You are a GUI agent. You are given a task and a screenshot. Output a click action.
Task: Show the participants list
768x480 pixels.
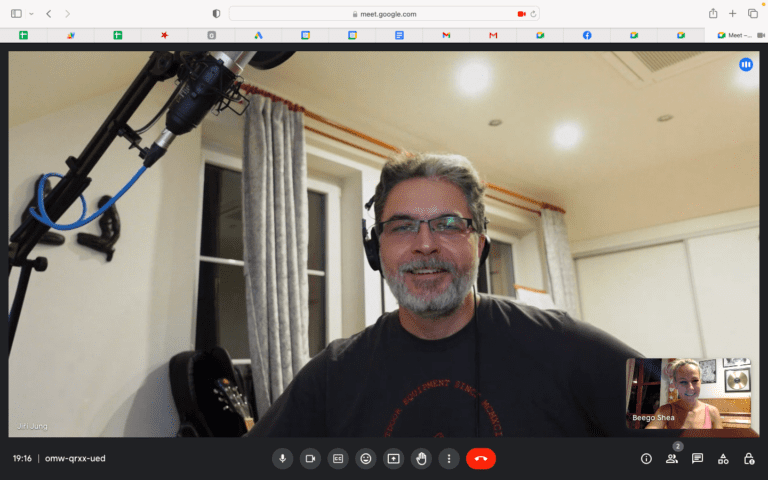tap(672, 458)
